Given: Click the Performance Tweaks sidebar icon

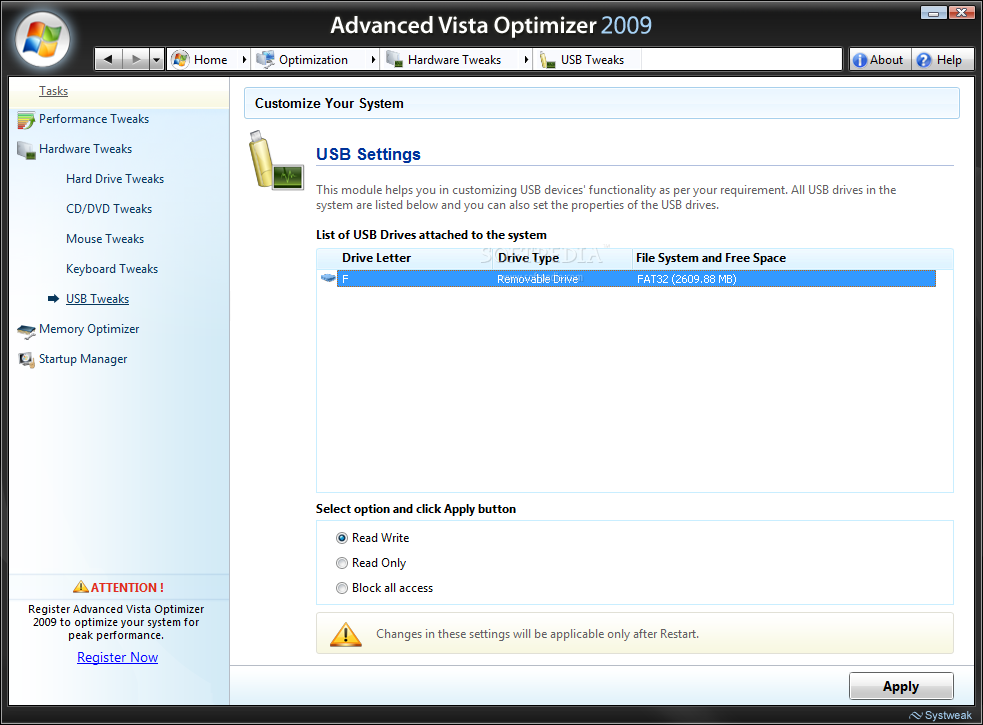Looking at the screenshot, I should click(26, 120).
